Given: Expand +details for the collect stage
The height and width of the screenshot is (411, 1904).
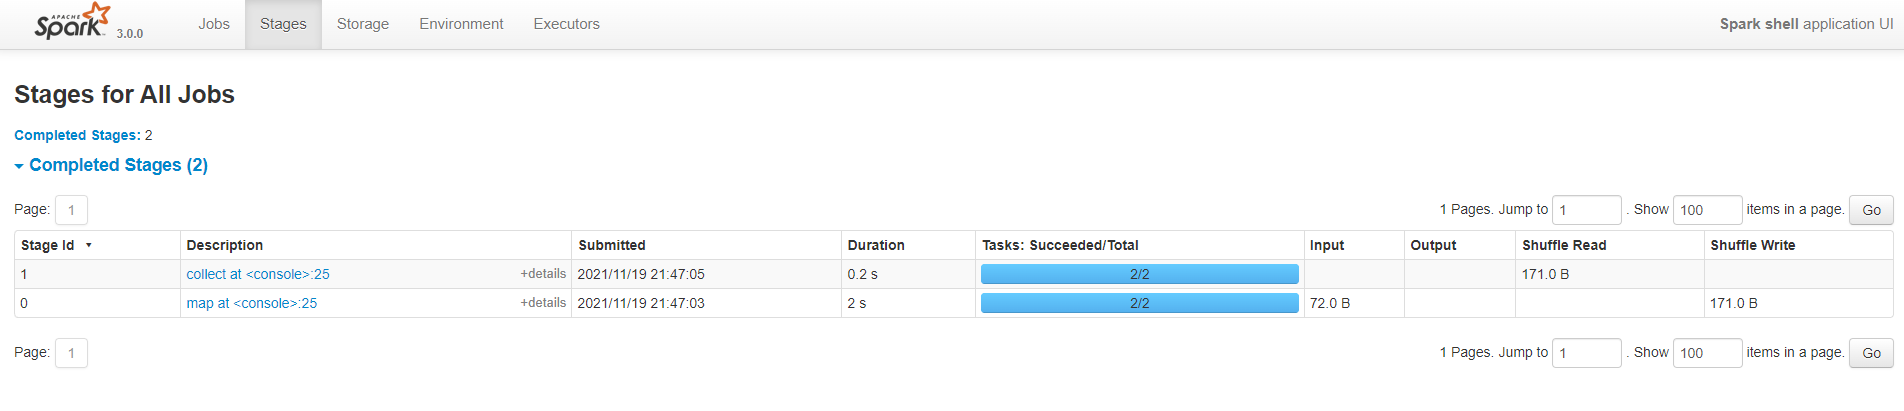Looking at the screenshot, I should [543, 274].
